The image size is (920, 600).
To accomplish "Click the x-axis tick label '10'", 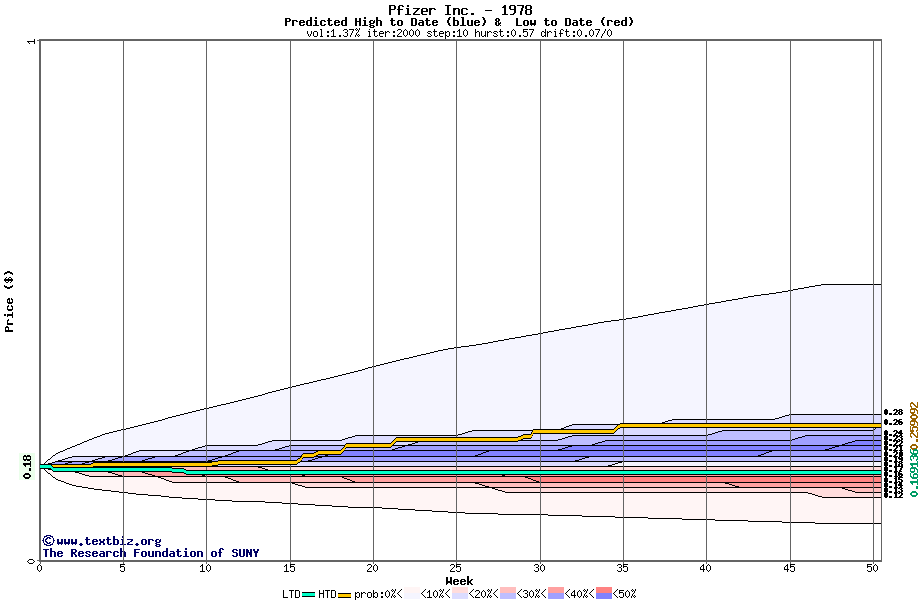I will (205, 568).
